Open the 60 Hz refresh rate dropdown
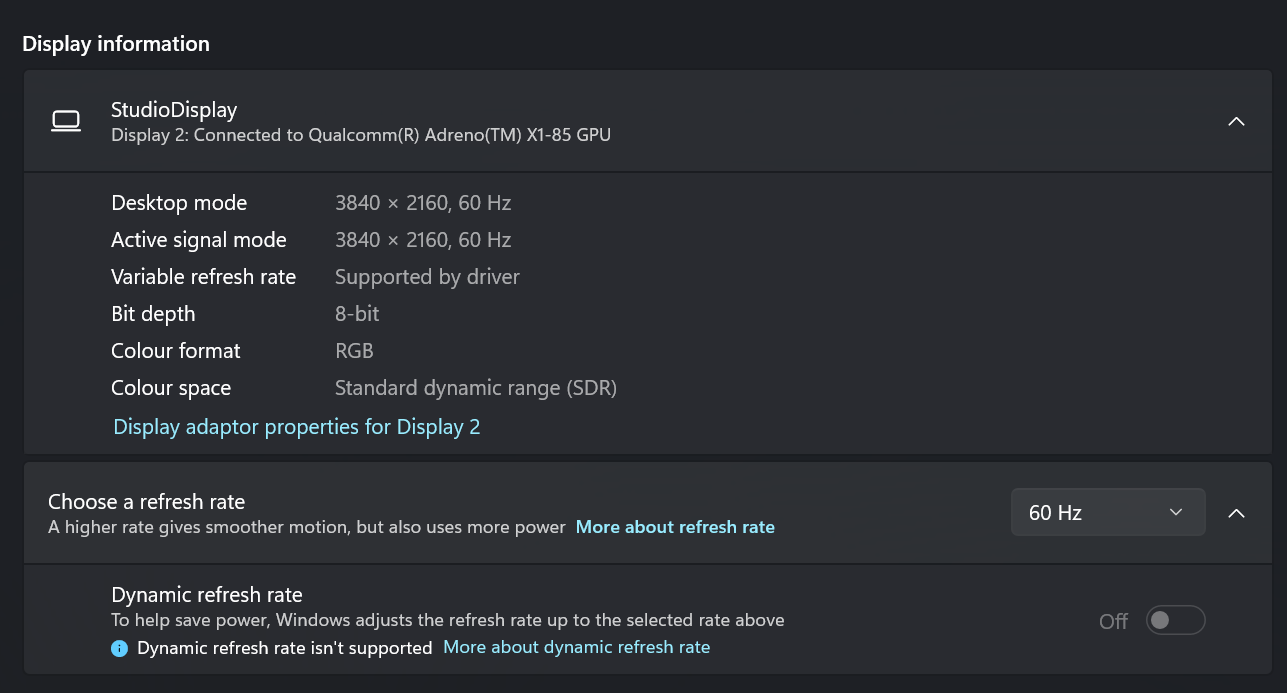 click(x=1108, y=513)
